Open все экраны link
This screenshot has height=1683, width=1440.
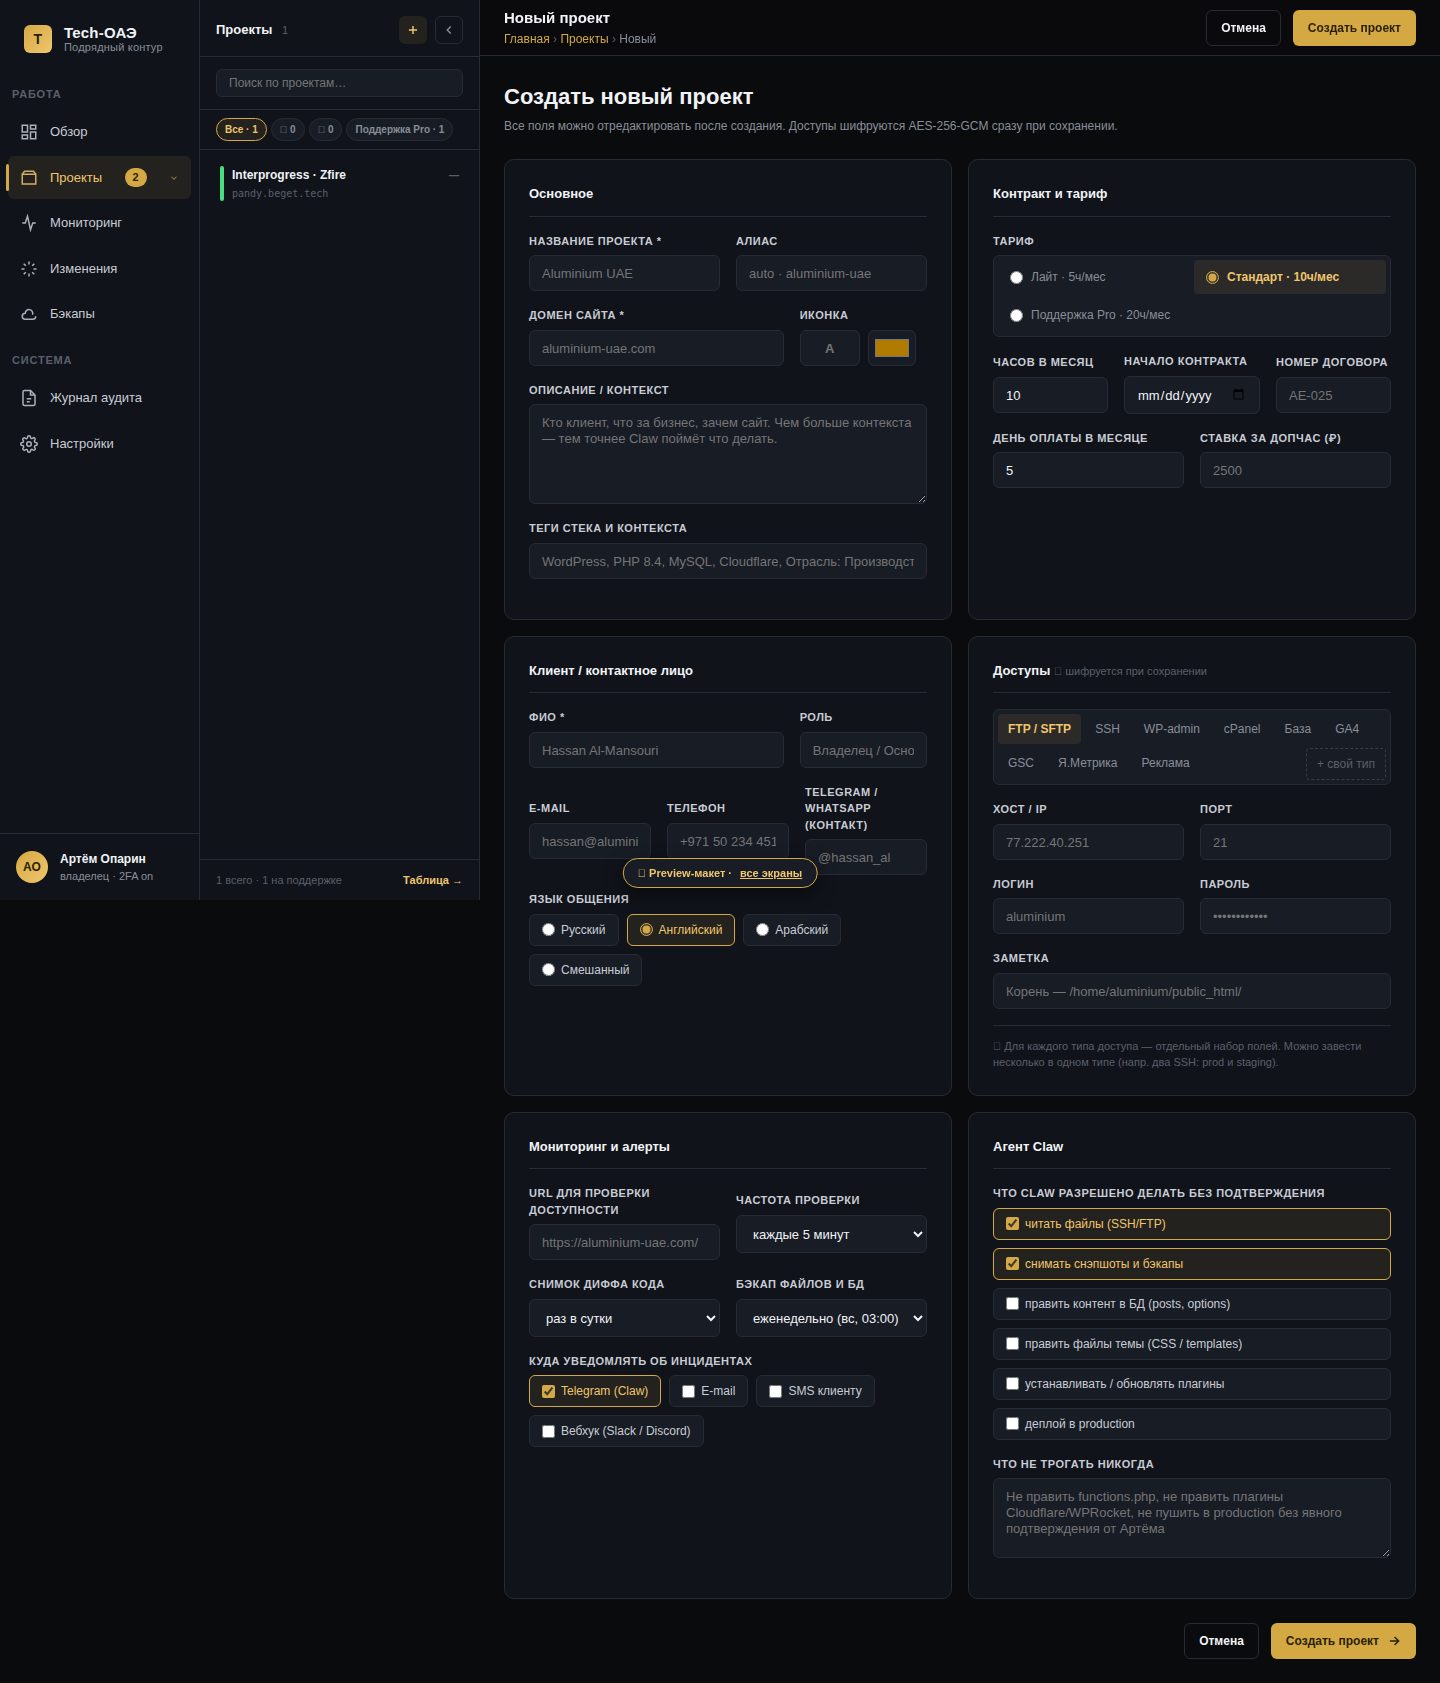tap(770, 873)
